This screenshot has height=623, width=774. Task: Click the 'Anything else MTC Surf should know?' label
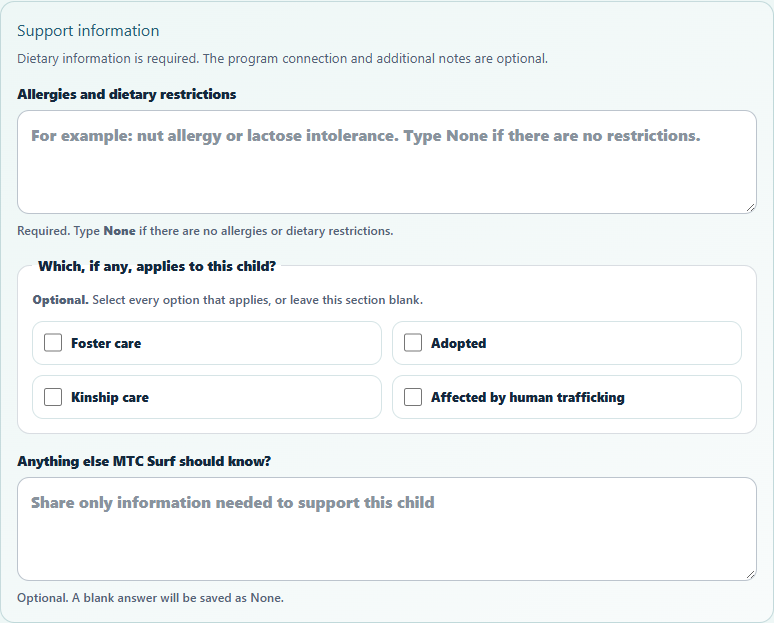(144, 461)
